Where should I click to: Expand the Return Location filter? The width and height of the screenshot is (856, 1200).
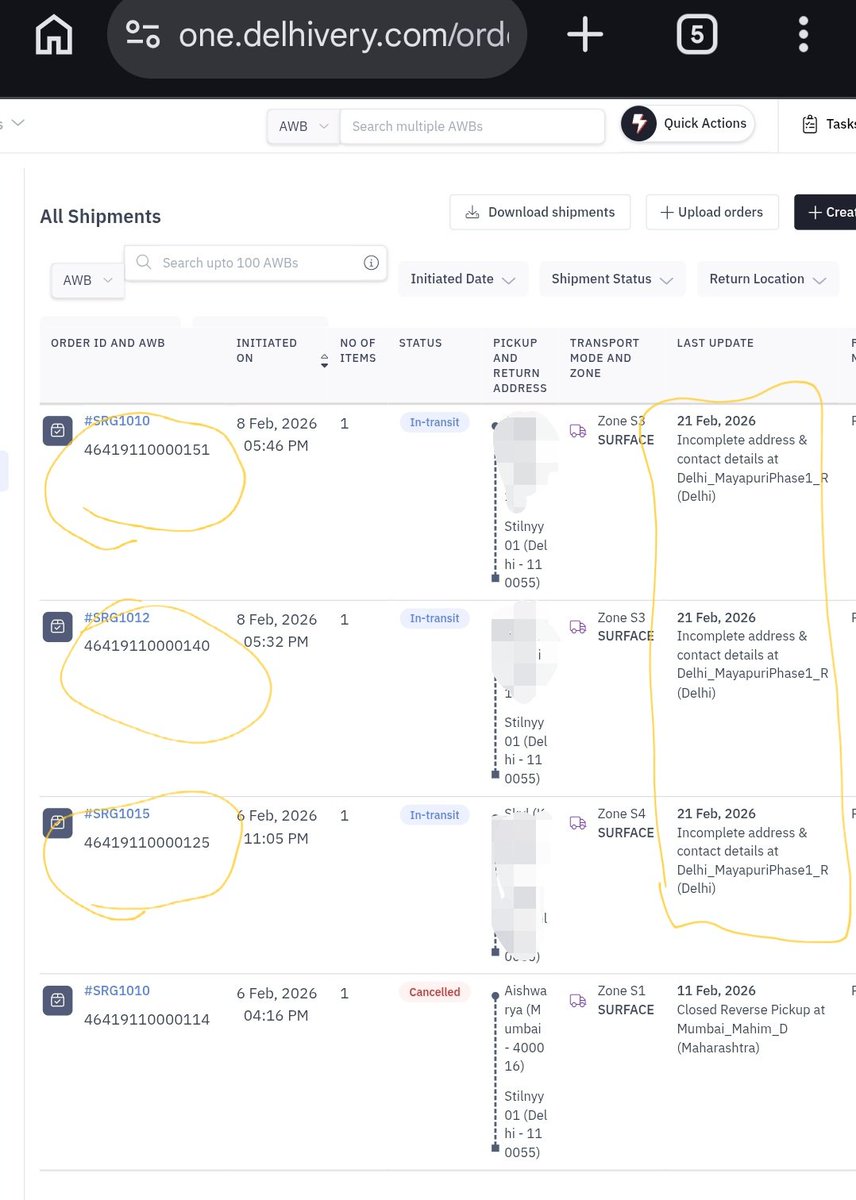768,279
